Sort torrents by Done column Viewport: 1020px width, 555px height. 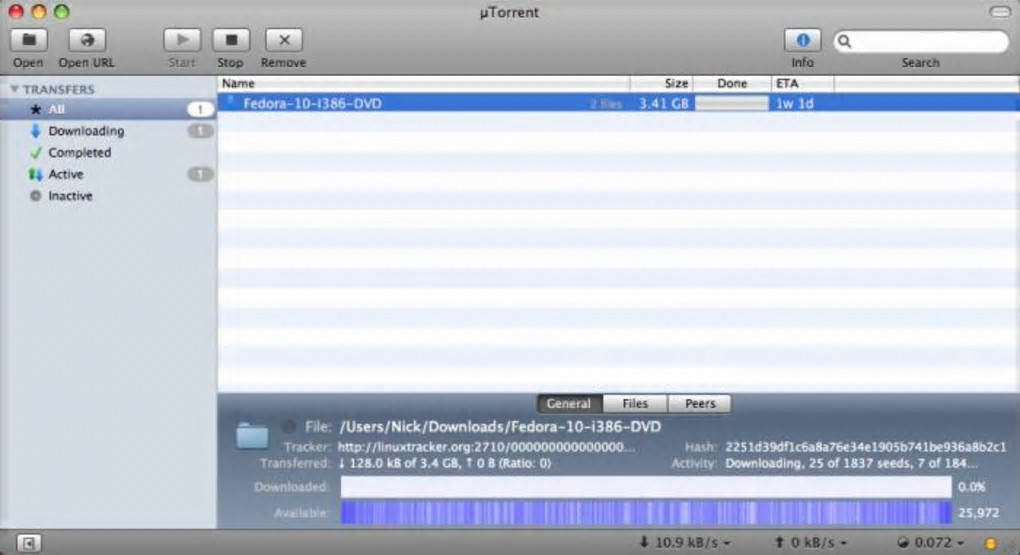[732, 83]
